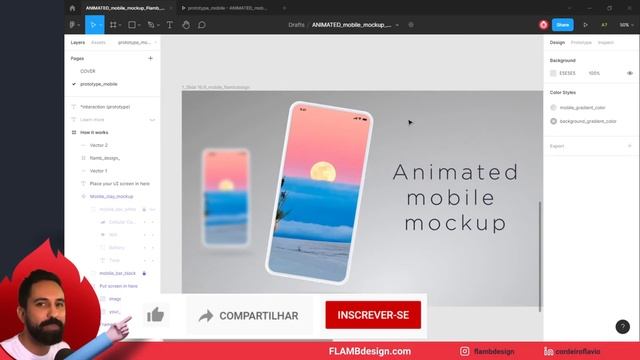Screen dimensions: 640x360
Task: Expand the prototype_mobile page dropdown
Action: 137,42
